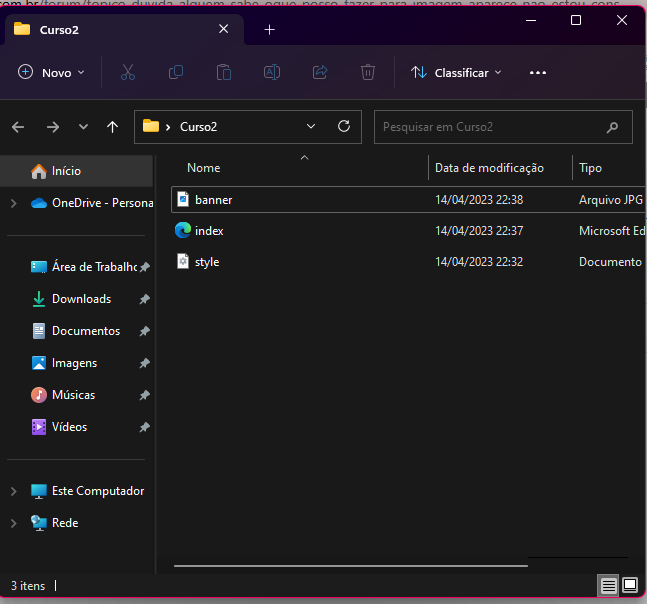Open Início in the navigation pane

(x=77, y=171)
